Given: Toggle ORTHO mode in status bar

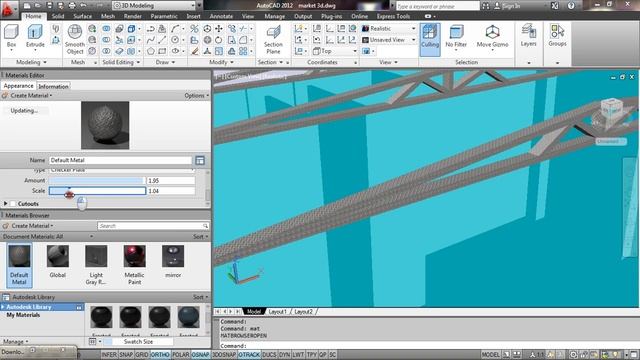Looking at the screenshot, I should click(x=160, y=355).
